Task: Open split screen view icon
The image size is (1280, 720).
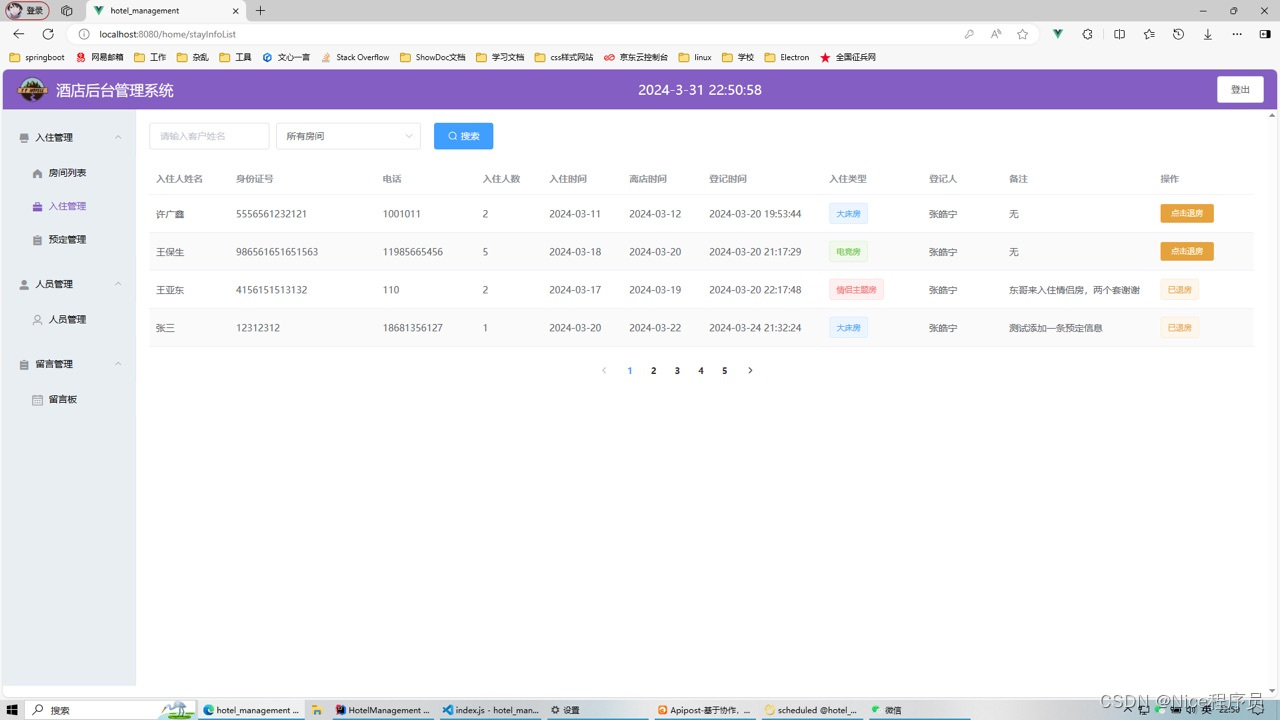Action: pyautogui.click(x=1119, y=34)
